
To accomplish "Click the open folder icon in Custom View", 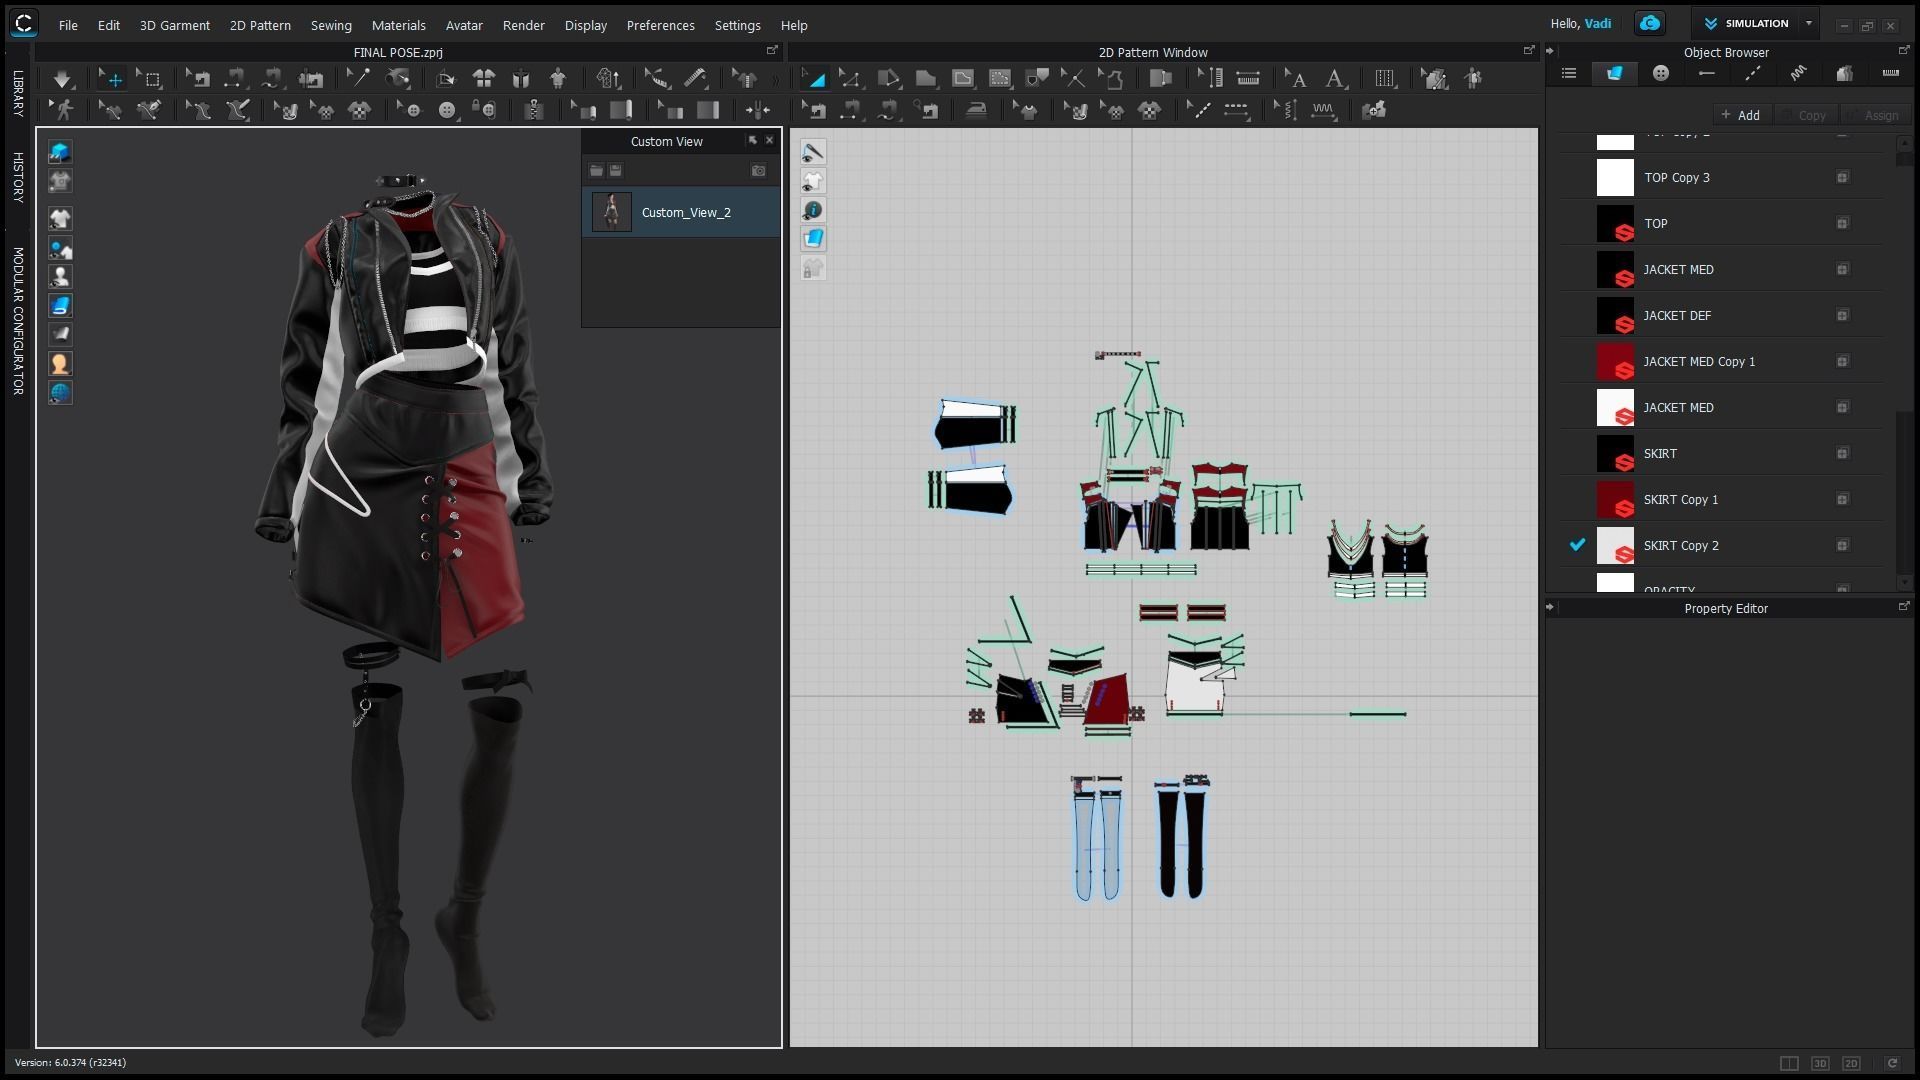I will 596,171.
